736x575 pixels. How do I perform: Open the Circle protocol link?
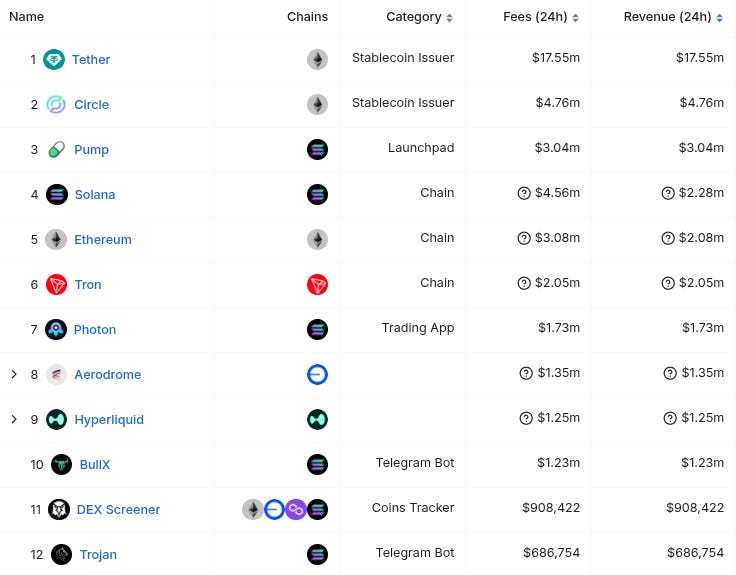92,105
